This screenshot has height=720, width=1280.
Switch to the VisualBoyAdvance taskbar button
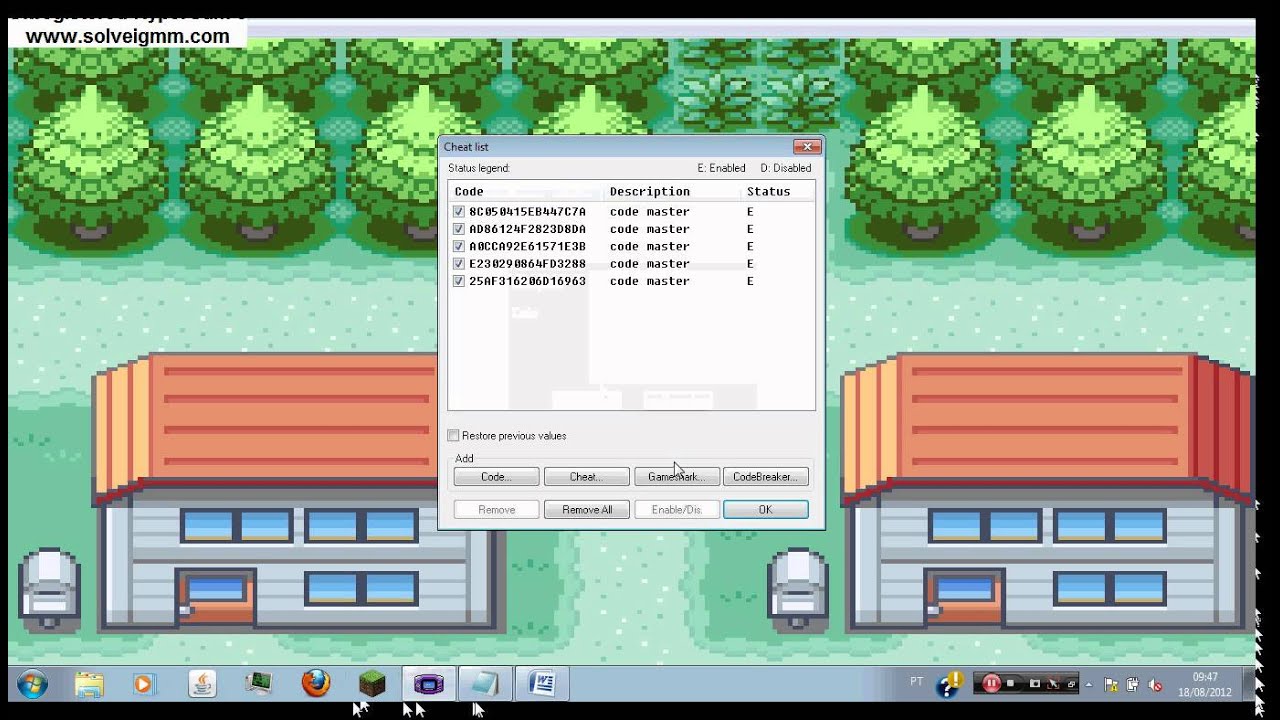[429, 684]
